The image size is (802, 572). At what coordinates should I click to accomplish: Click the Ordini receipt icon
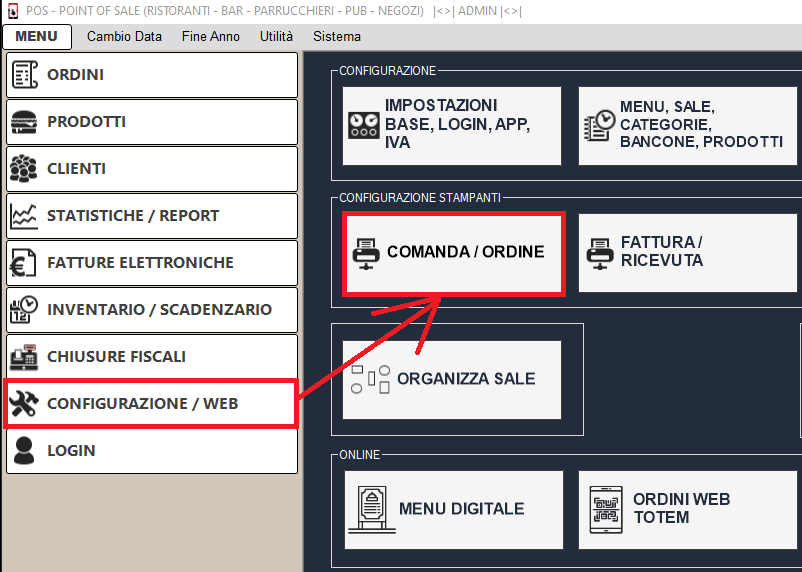[24, 75]
